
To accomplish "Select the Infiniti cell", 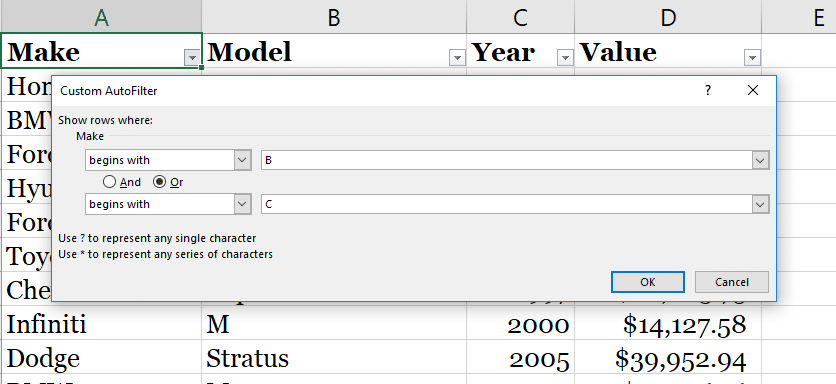I will [101, 323].
